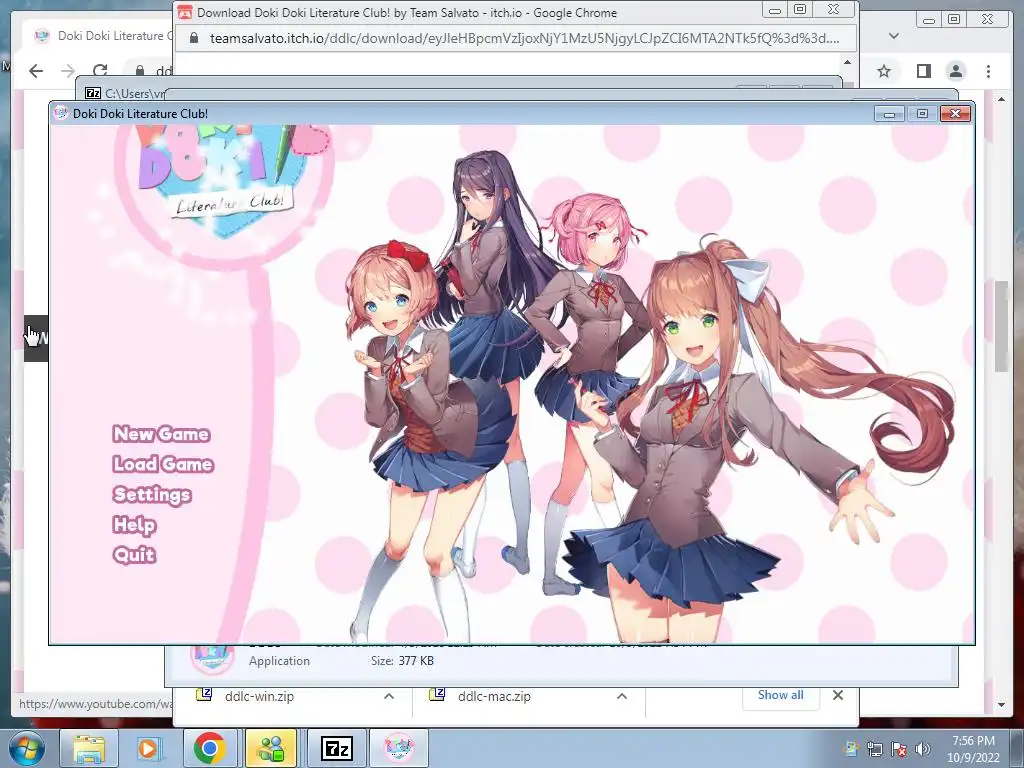Image resolution: width=1024 pixels, height=768 pixels.
Task: Click padlock icon in itch.io popup
Action: [x=193, y=38]
